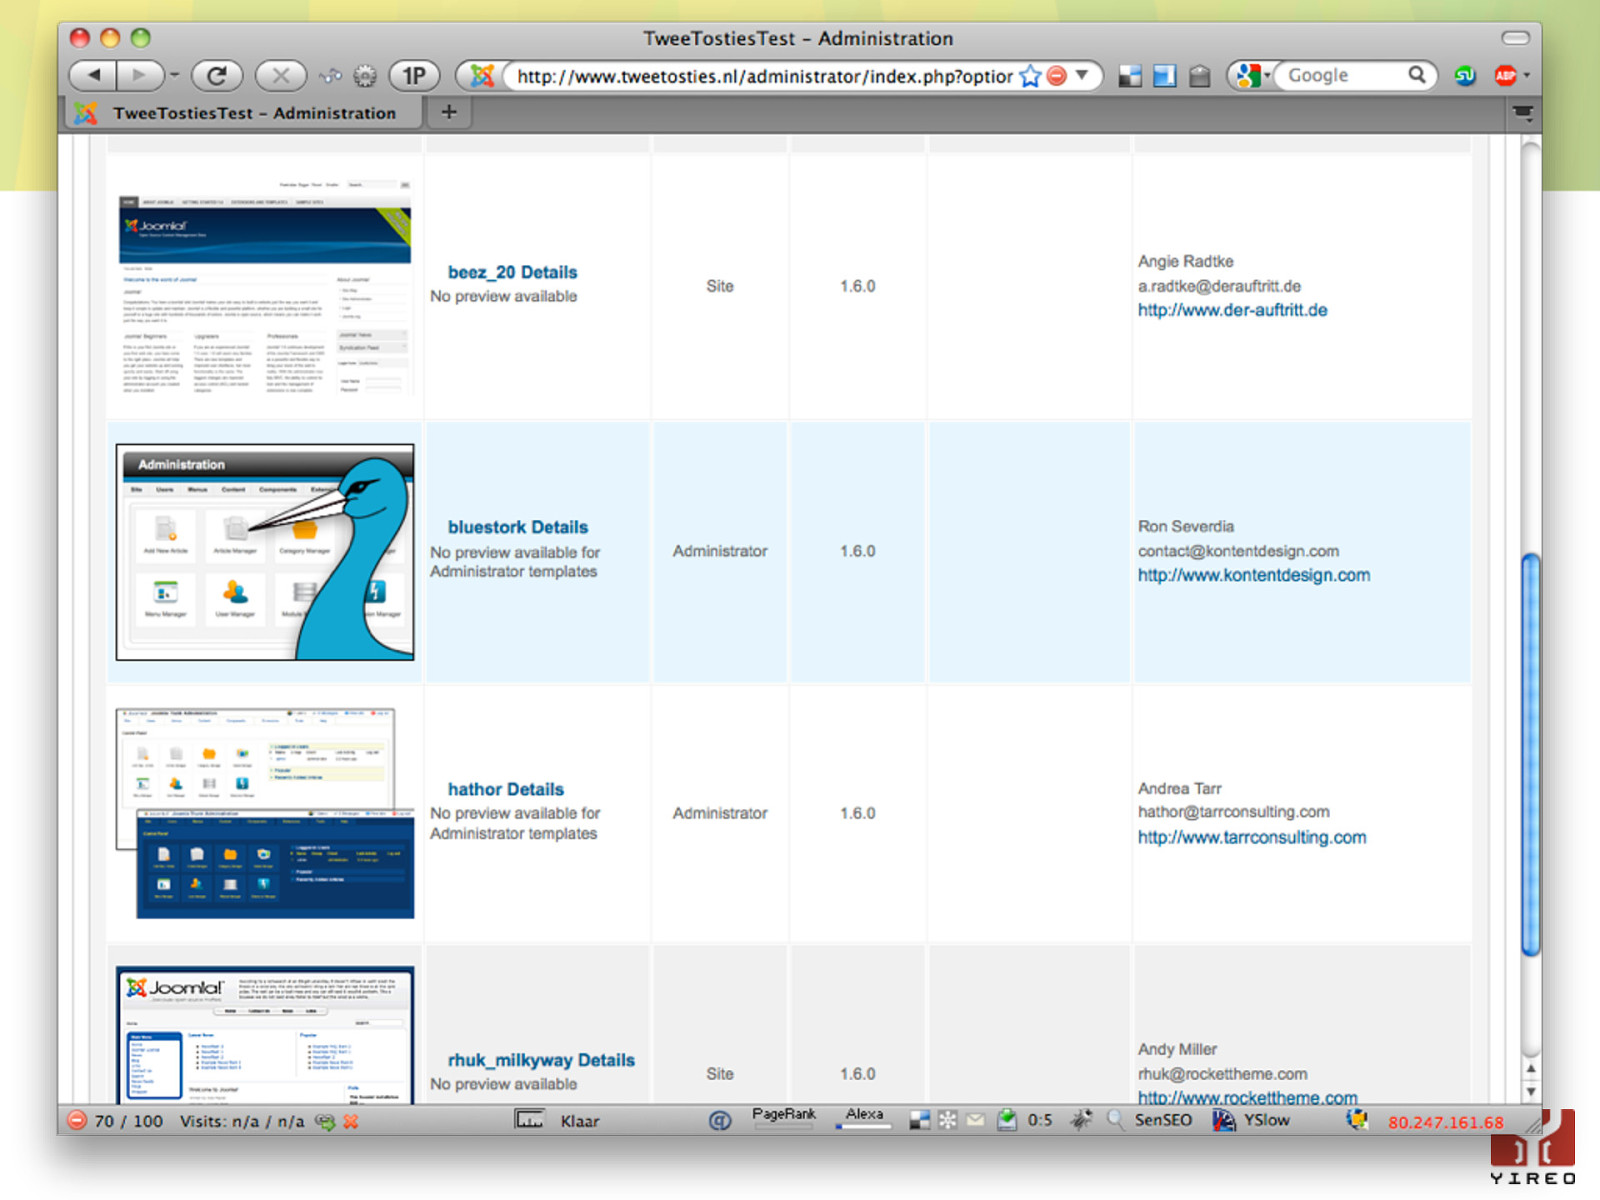Click the snowflake icon in status bar
This screenshot has width=1600, height=1200.
click(947, 1121)
